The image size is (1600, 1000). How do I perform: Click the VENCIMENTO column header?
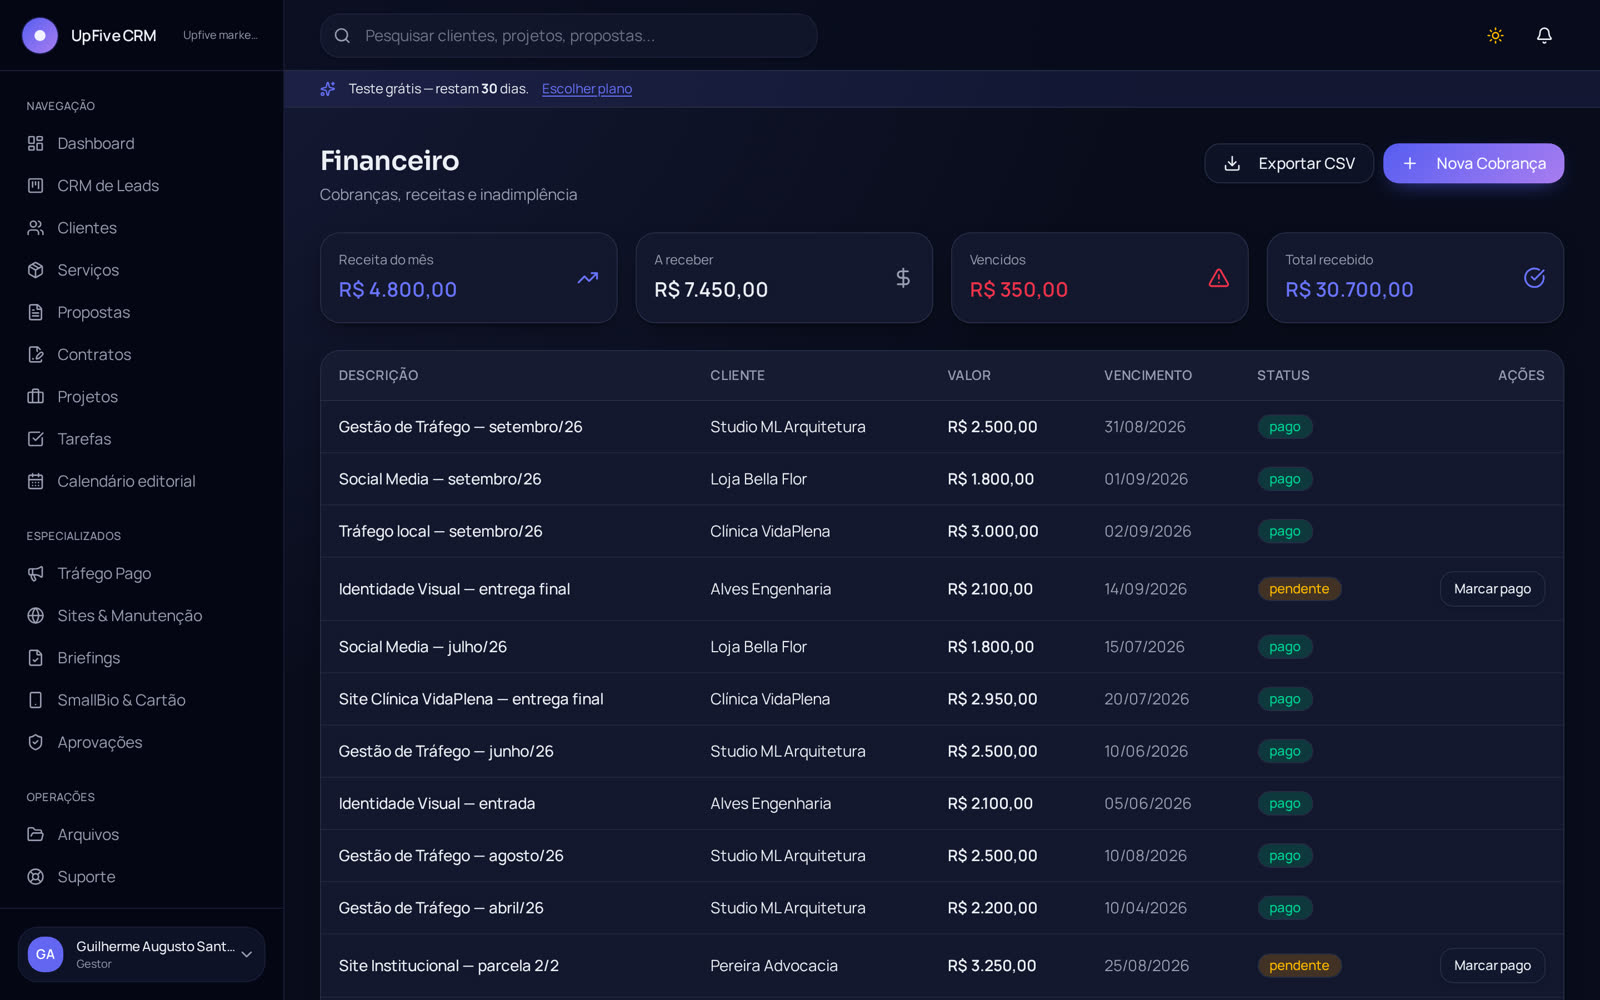[x=1148, y=375]
